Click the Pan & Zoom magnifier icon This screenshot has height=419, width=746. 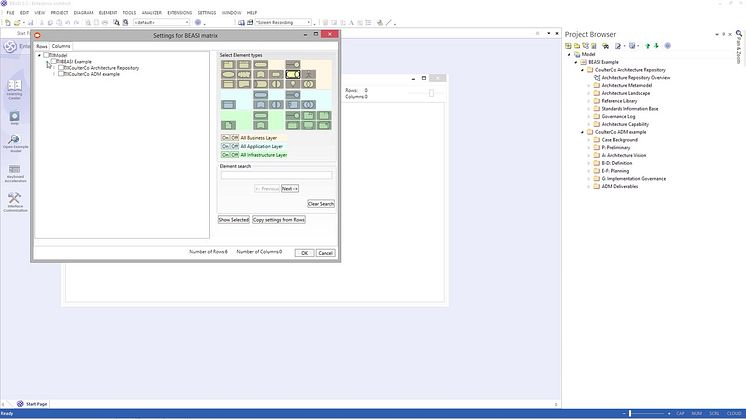[739, 33]
